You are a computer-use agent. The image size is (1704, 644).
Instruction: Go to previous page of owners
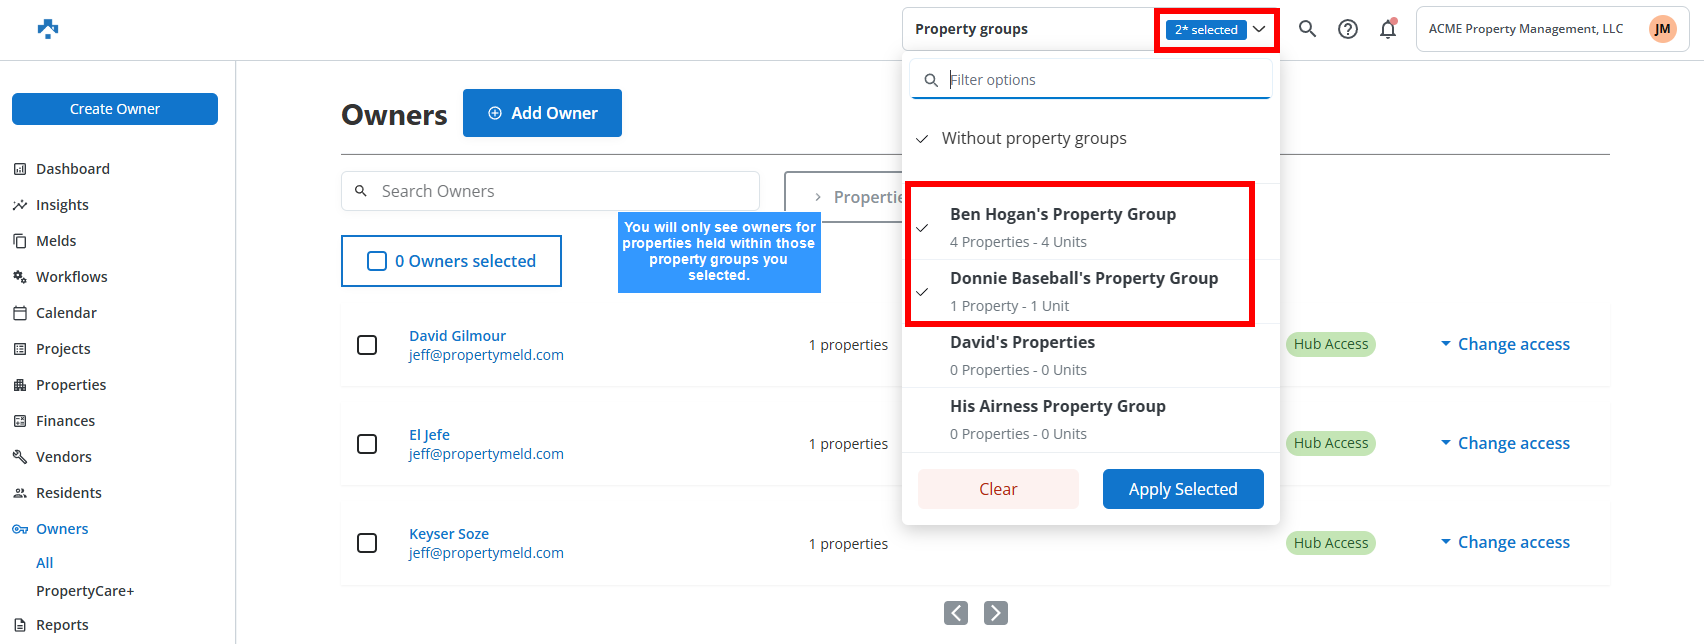coord(956,613)
